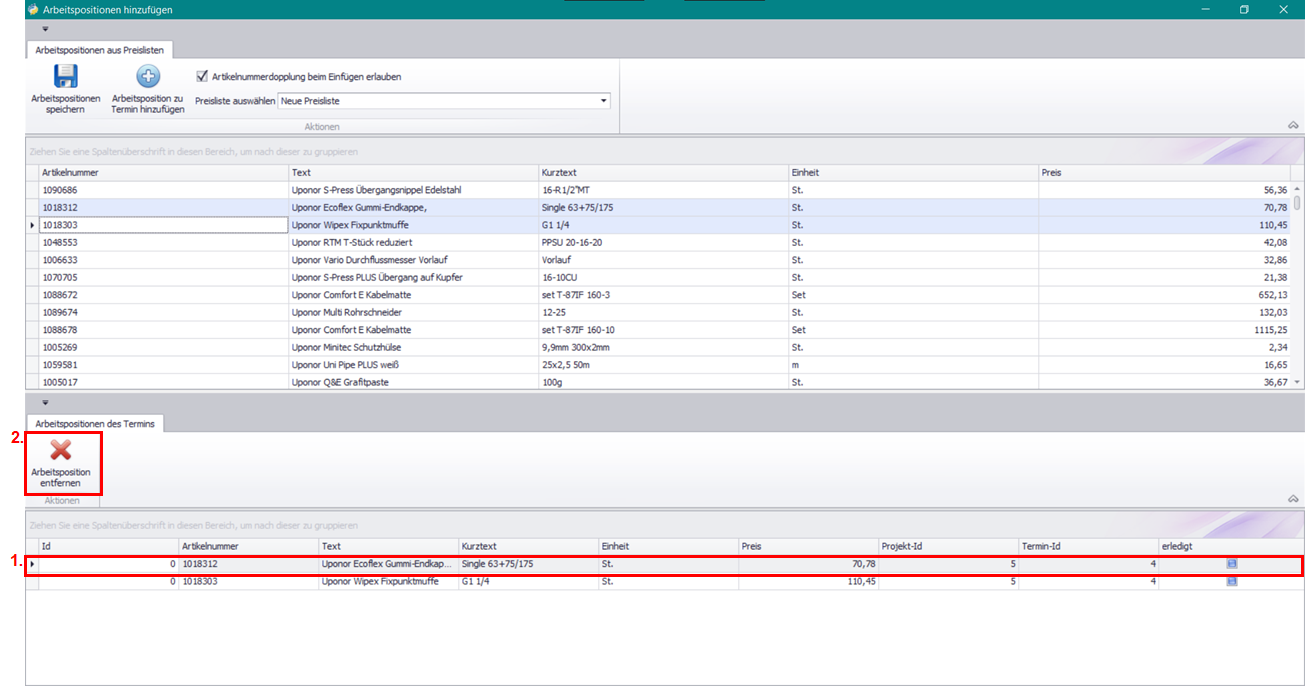Screen dimensions: 1305x686
Task: Toggle Artikelnummerdopplung beim Einfügen erlauben checkbox
Action: [x=202, y=76]
